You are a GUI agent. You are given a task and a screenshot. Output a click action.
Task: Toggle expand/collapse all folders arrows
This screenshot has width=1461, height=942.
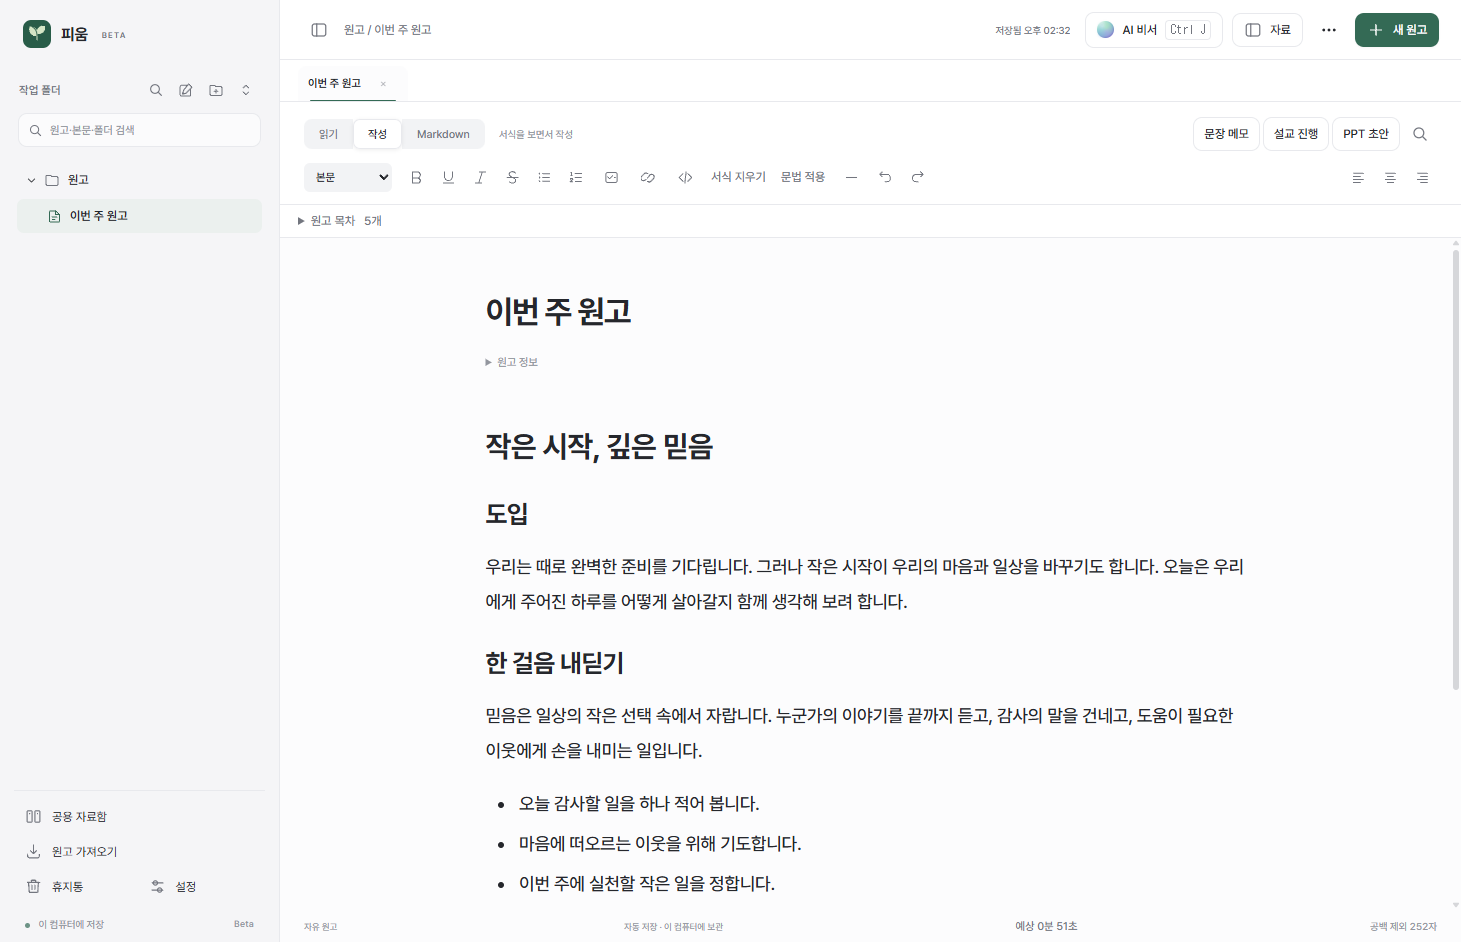pyautogui.click(x=246, y=90)
